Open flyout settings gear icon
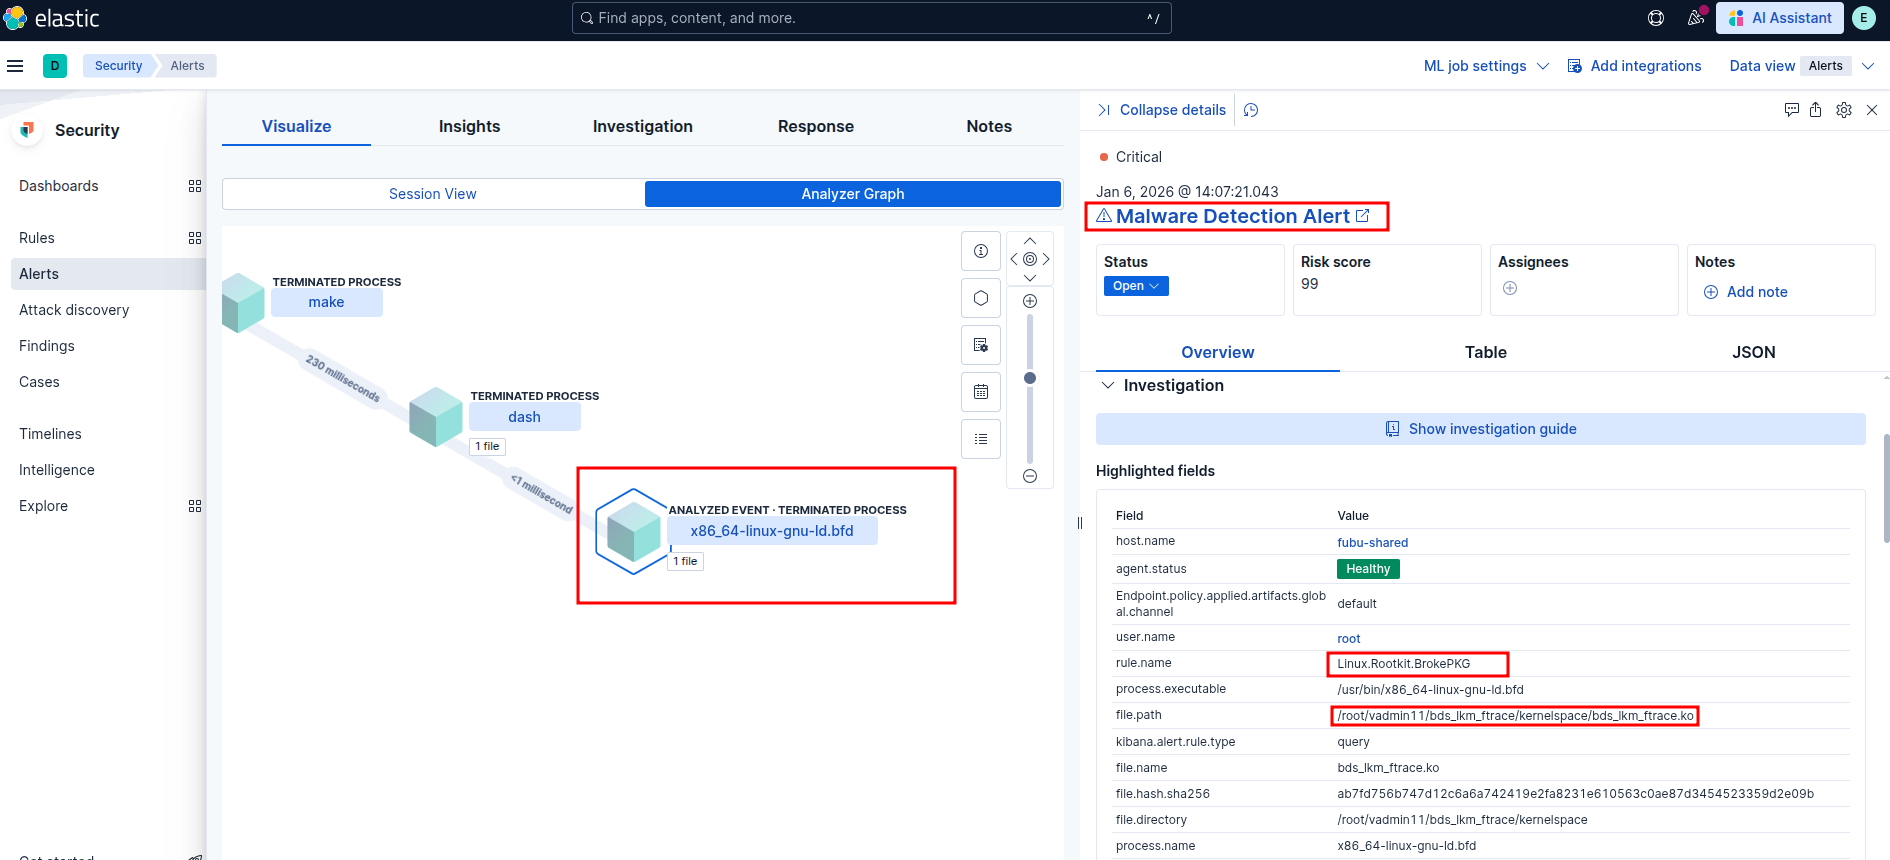The image size is (1890, 860). pos(1844,110)
